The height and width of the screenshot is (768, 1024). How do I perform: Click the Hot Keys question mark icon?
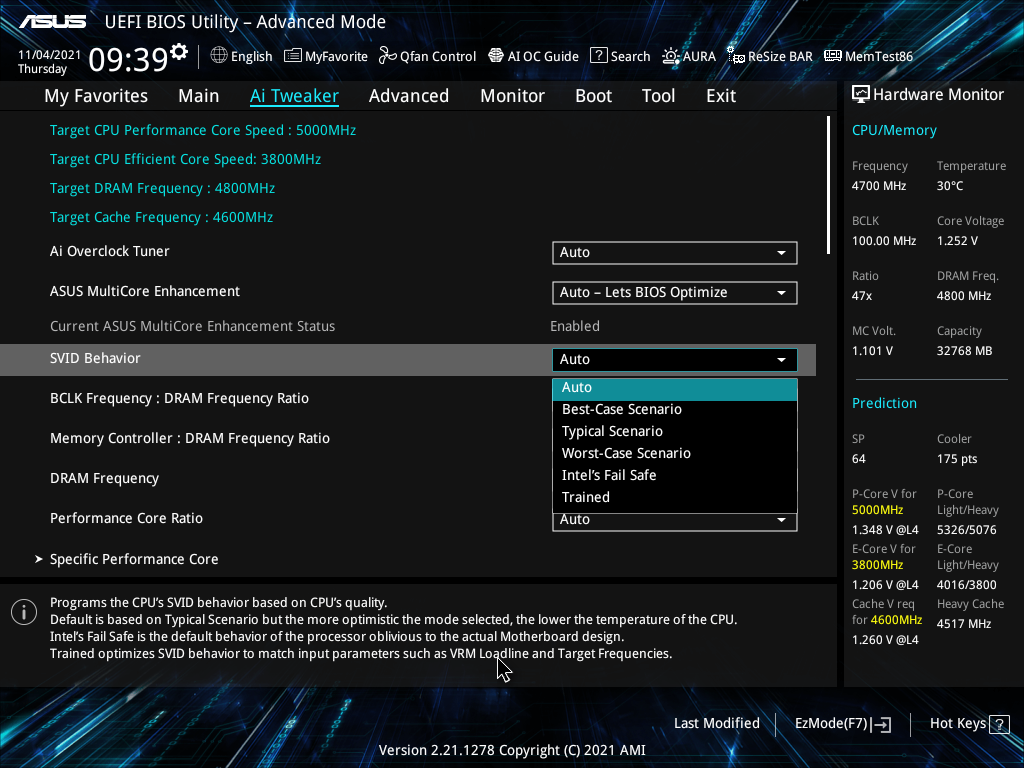pos(999,724)
